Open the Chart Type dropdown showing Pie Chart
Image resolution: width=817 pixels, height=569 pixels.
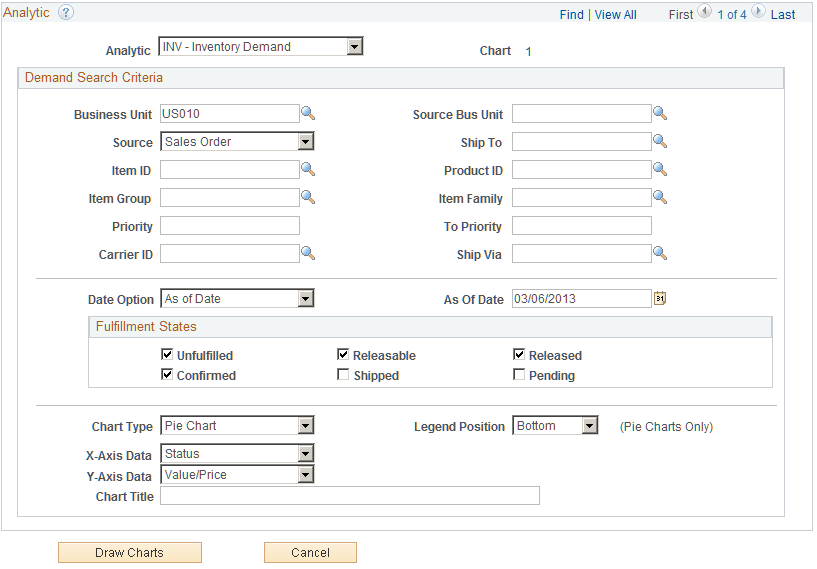coord(237,426)
